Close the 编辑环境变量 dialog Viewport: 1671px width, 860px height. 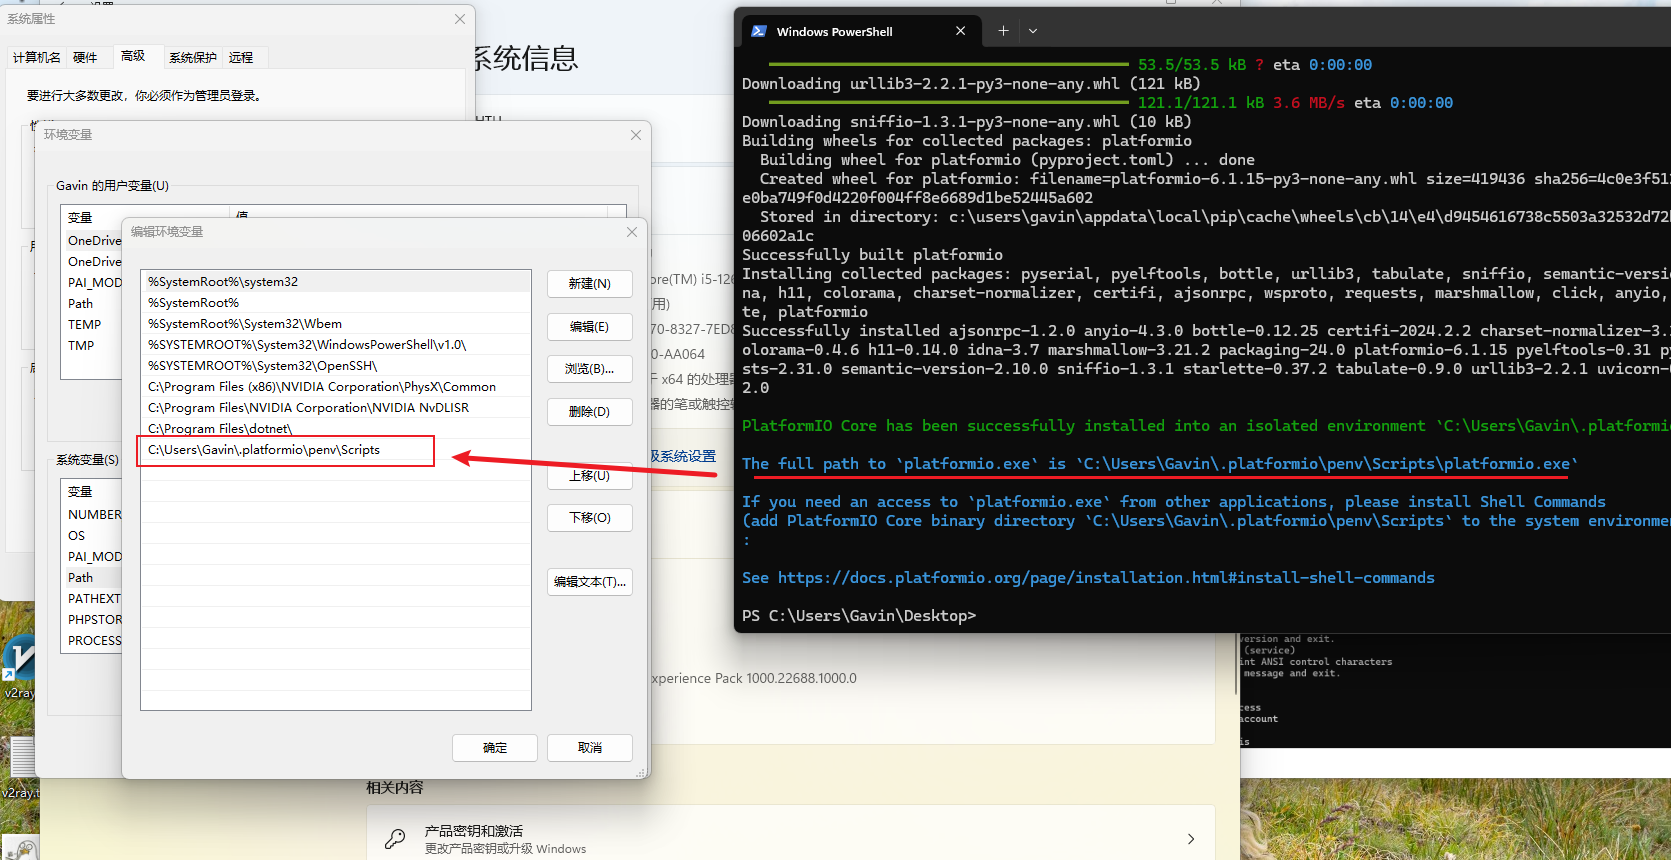tap(632, 232)
